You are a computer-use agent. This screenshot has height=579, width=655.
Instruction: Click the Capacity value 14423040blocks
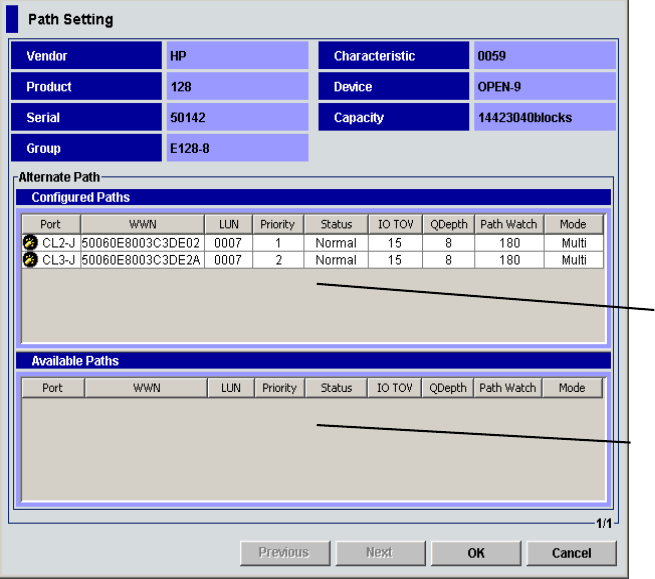click(x=542, y=118)
